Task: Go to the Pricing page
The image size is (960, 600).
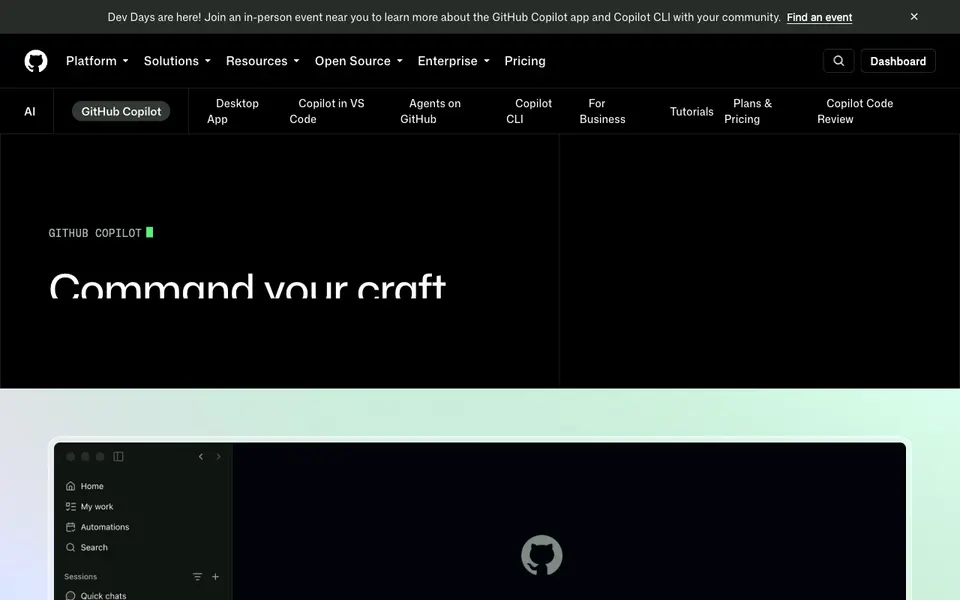Action: [x=525, y=61]
